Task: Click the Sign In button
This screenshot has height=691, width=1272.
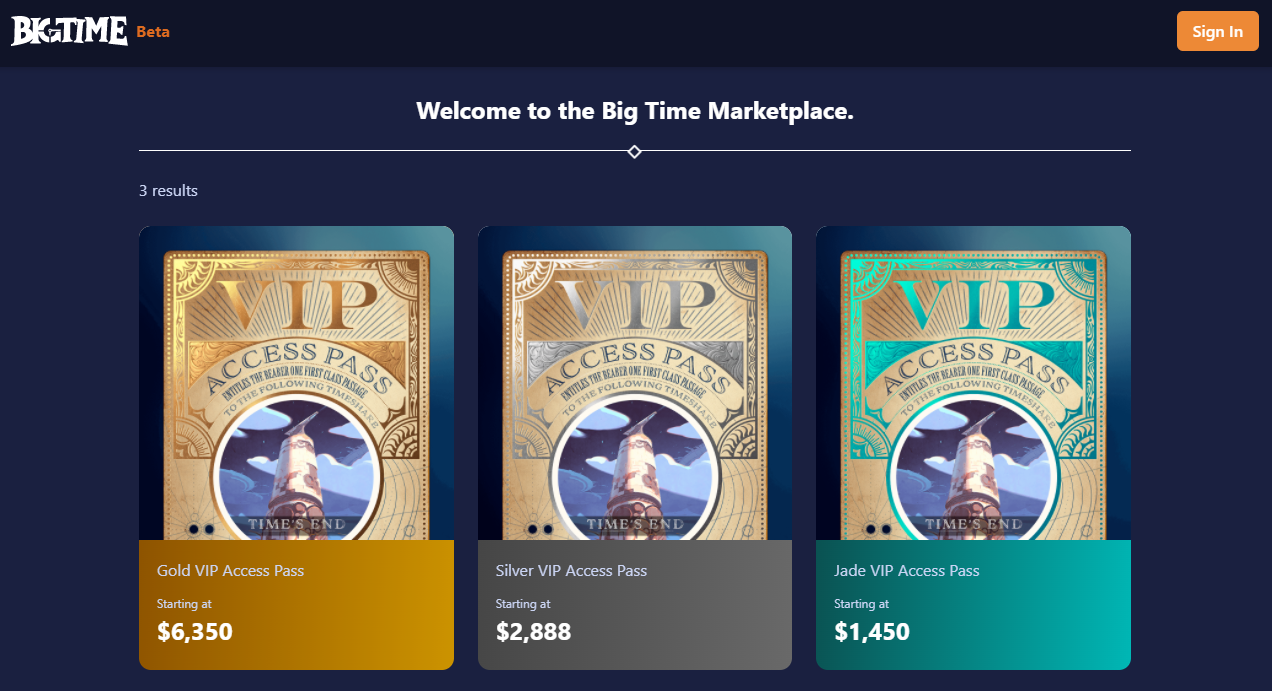Action: pyautogui.click(x=1217, y=31)
